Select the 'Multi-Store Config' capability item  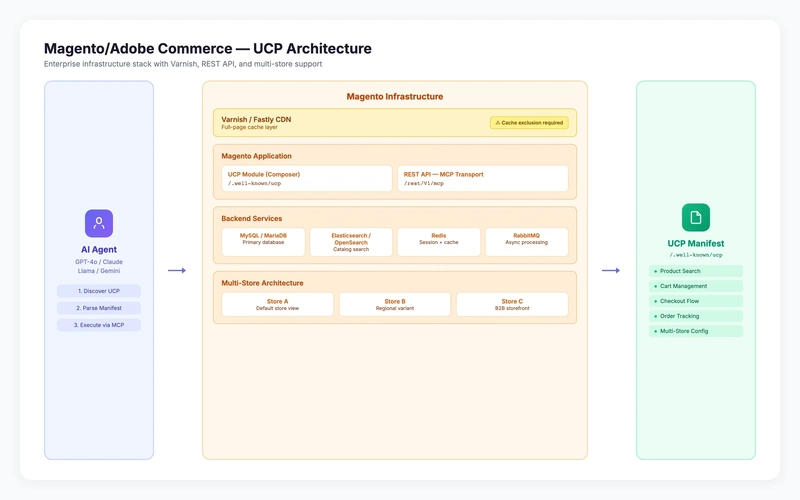pos(696,331)
